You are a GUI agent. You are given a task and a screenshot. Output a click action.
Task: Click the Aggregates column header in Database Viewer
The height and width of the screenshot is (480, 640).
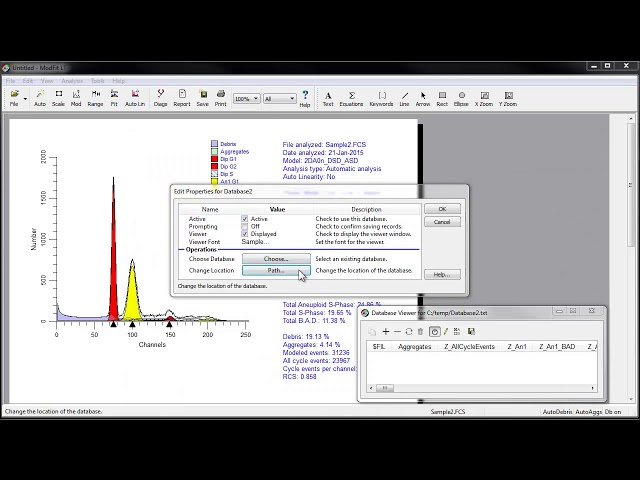(x=415, y=347)
